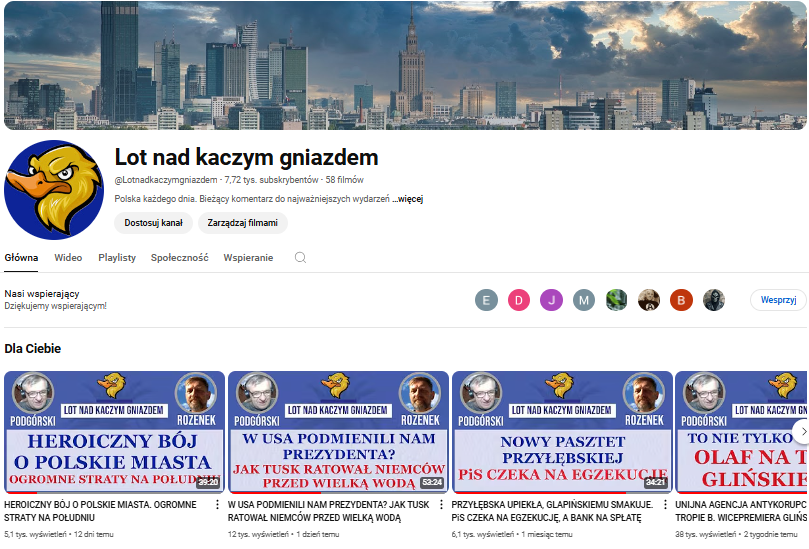Click the 38 tys. wyświetleń stats text
Viewport: 809px width, 549px height.
[x=706, y=535]
